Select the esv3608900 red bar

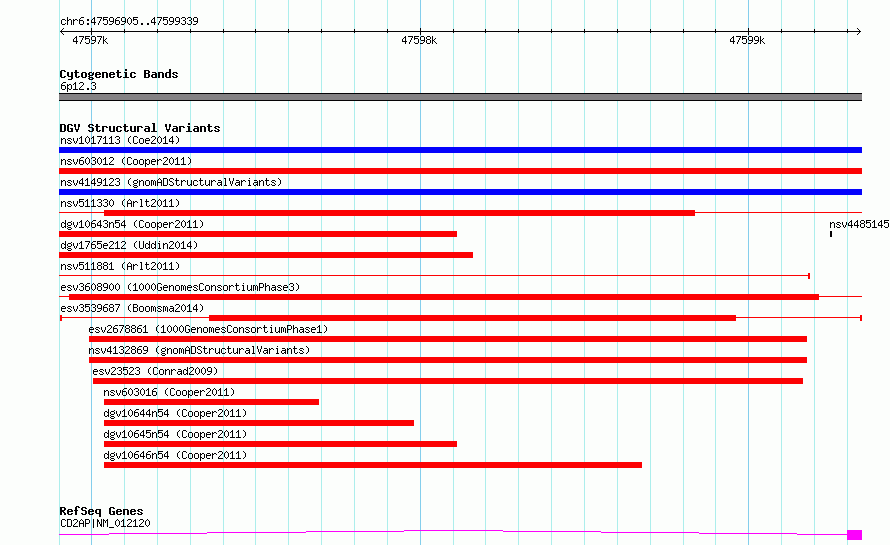(444, 297)
